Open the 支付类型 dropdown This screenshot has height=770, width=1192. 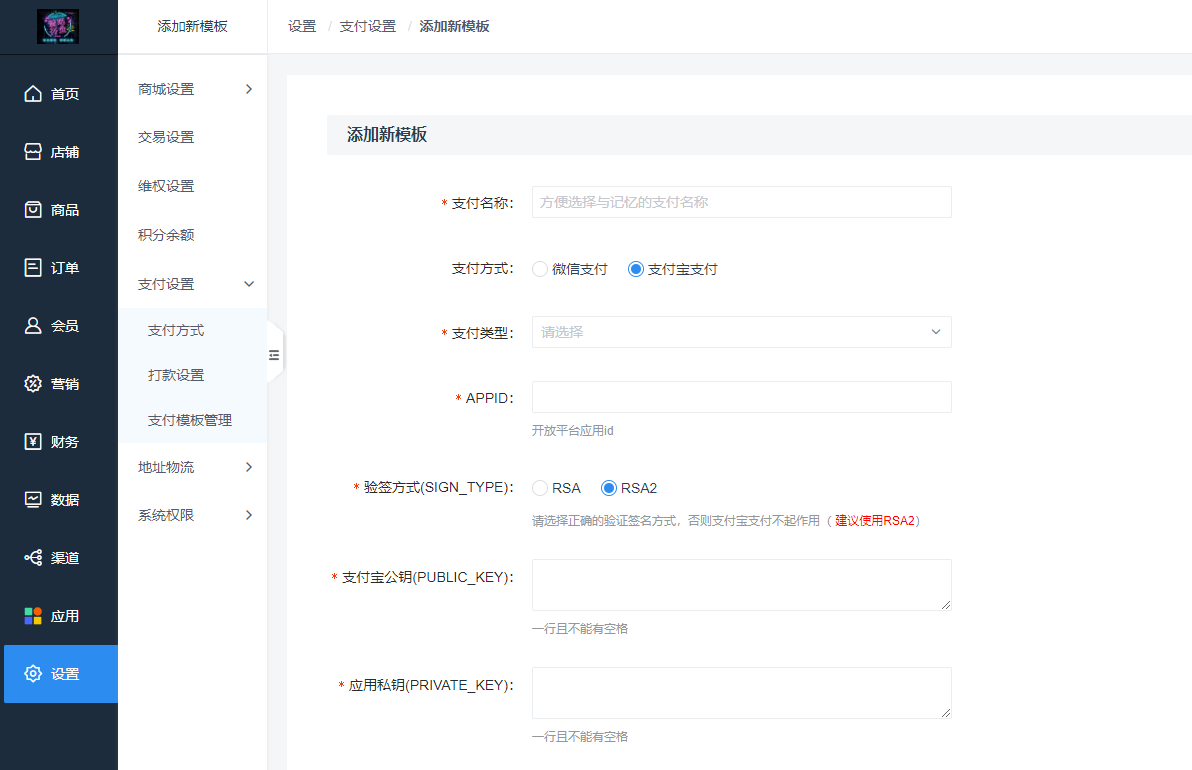[741, 332]
